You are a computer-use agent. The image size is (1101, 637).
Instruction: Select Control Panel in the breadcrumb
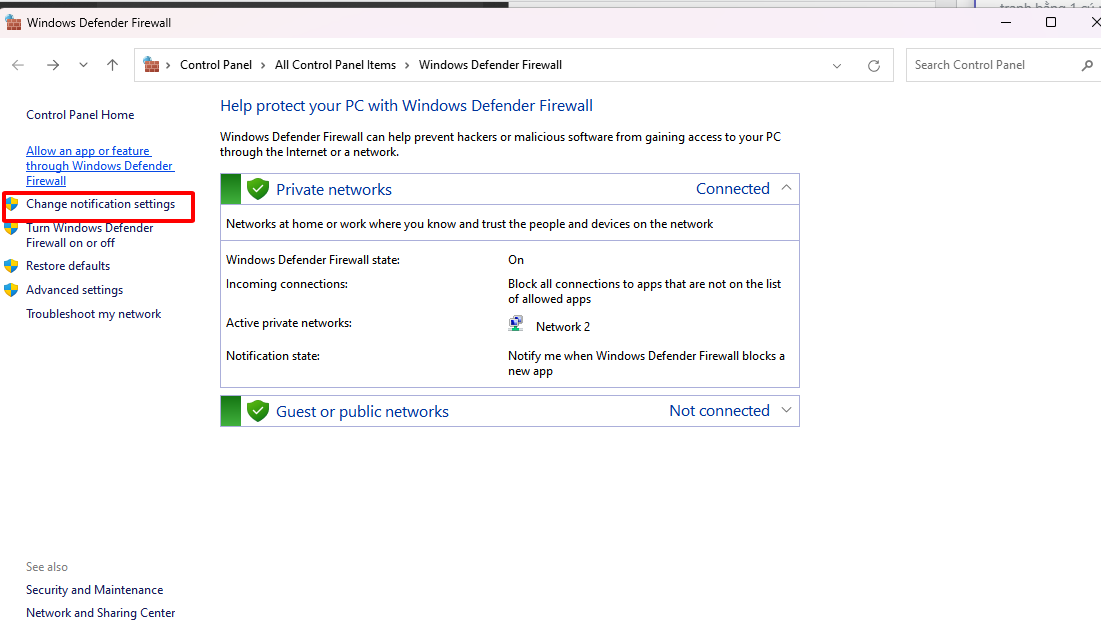point(216,65)
